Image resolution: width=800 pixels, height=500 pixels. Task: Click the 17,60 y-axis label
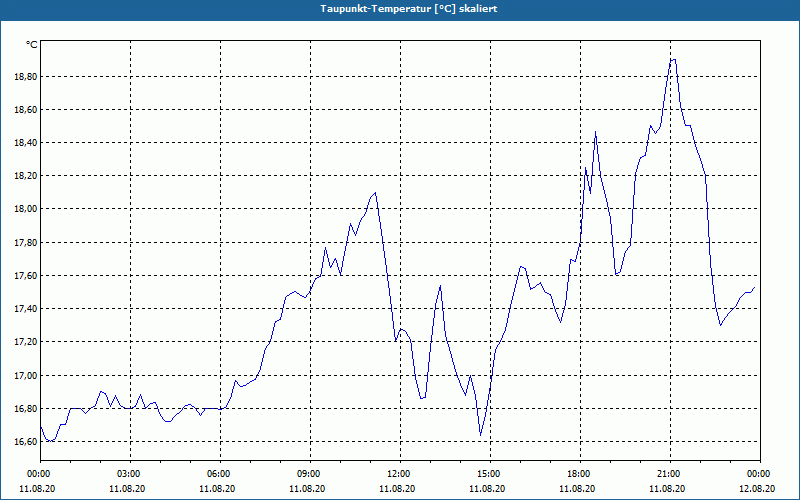(x=24, y=276)
